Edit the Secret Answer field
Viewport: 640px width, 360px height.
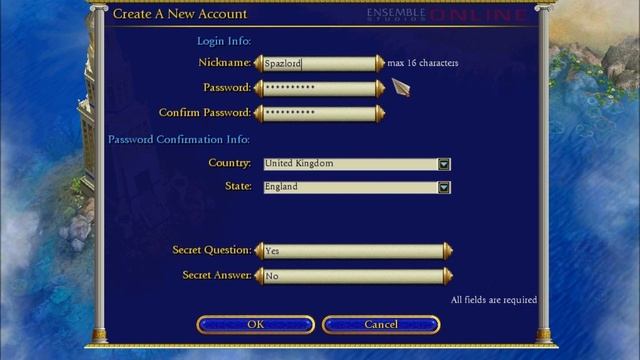tap(353, 276)
